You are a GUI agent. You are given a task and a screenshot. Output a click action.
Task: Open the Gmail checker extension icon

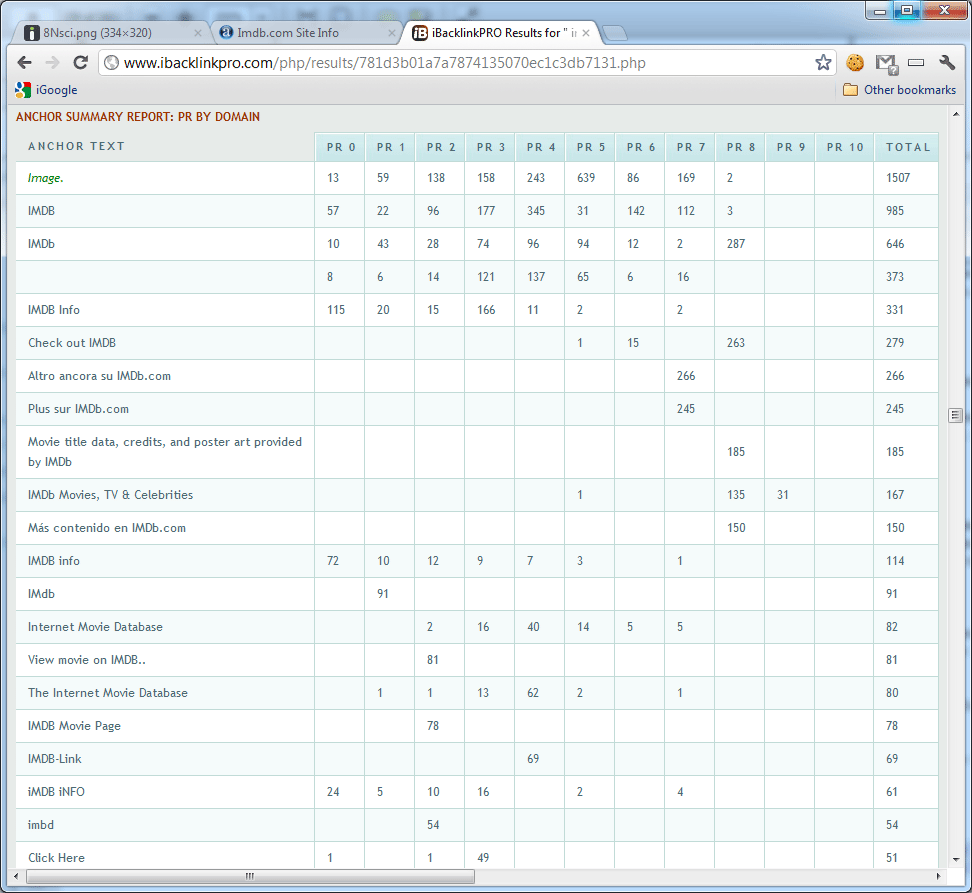point(886,63)
